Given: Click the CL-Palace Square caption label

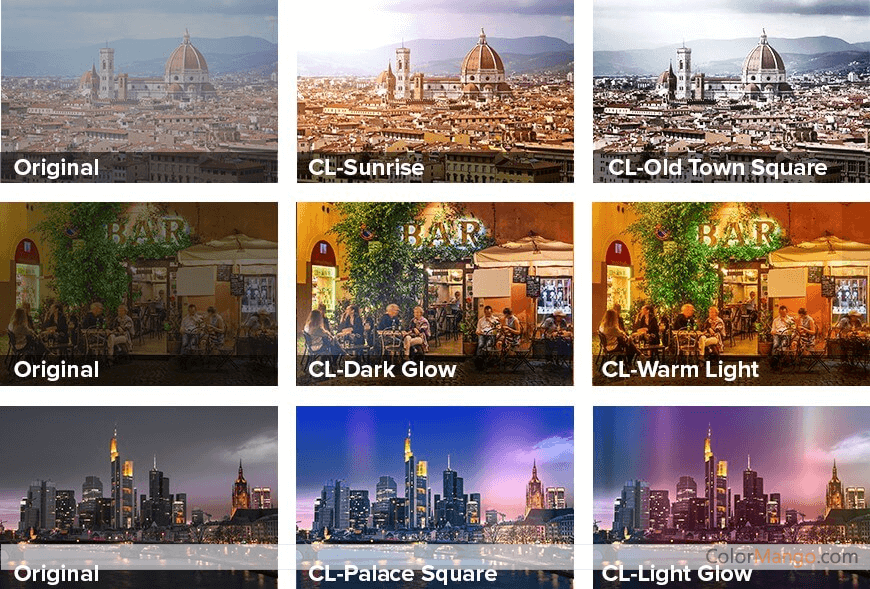Looking at the screenshot, I should pos(402,573).
